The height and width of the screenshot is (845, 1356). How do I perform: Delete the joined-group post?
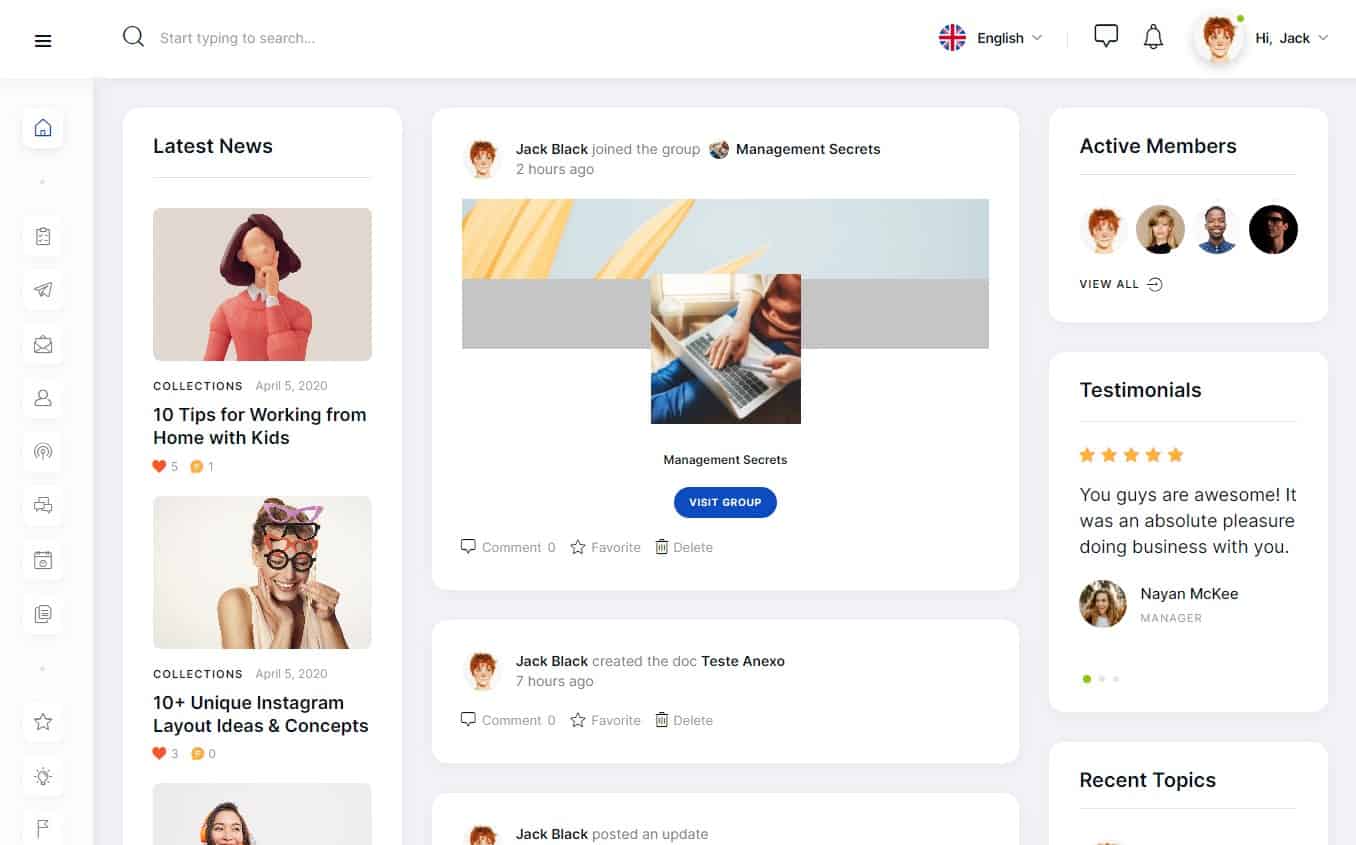pos(684,547)
